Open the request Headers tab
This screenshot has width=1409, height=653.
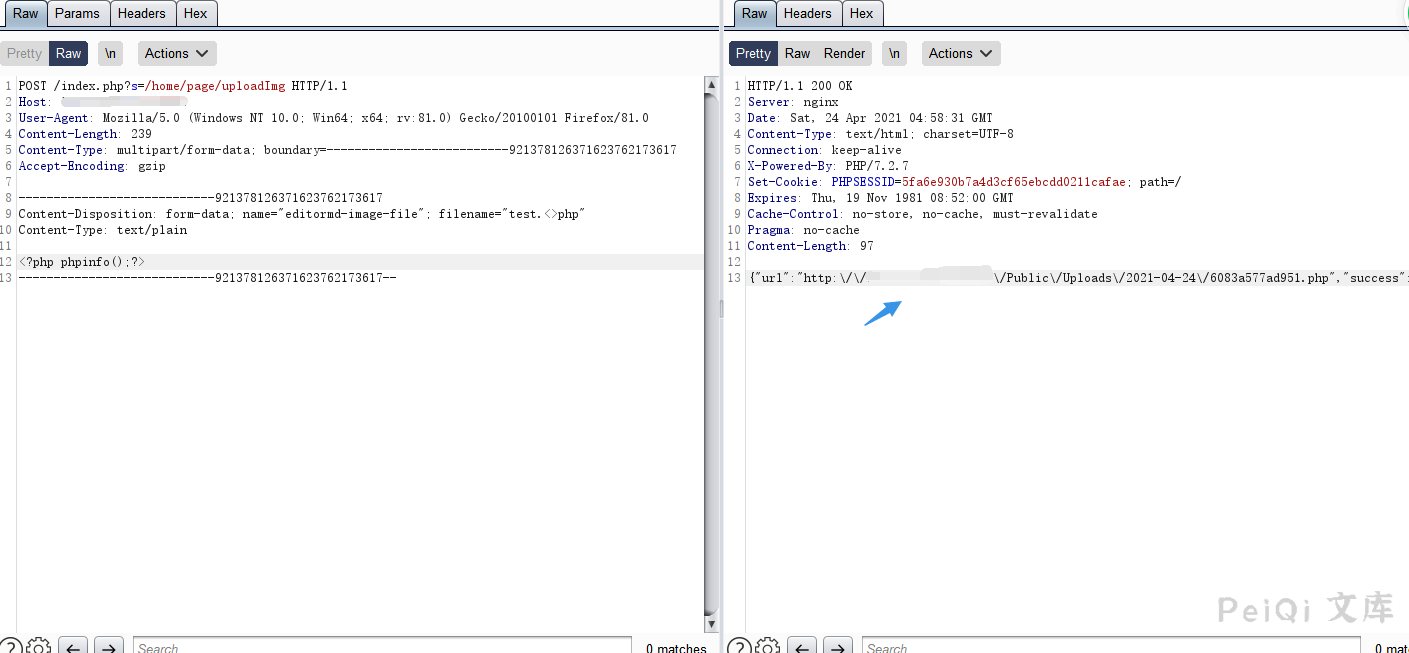[x=142, y=13]
